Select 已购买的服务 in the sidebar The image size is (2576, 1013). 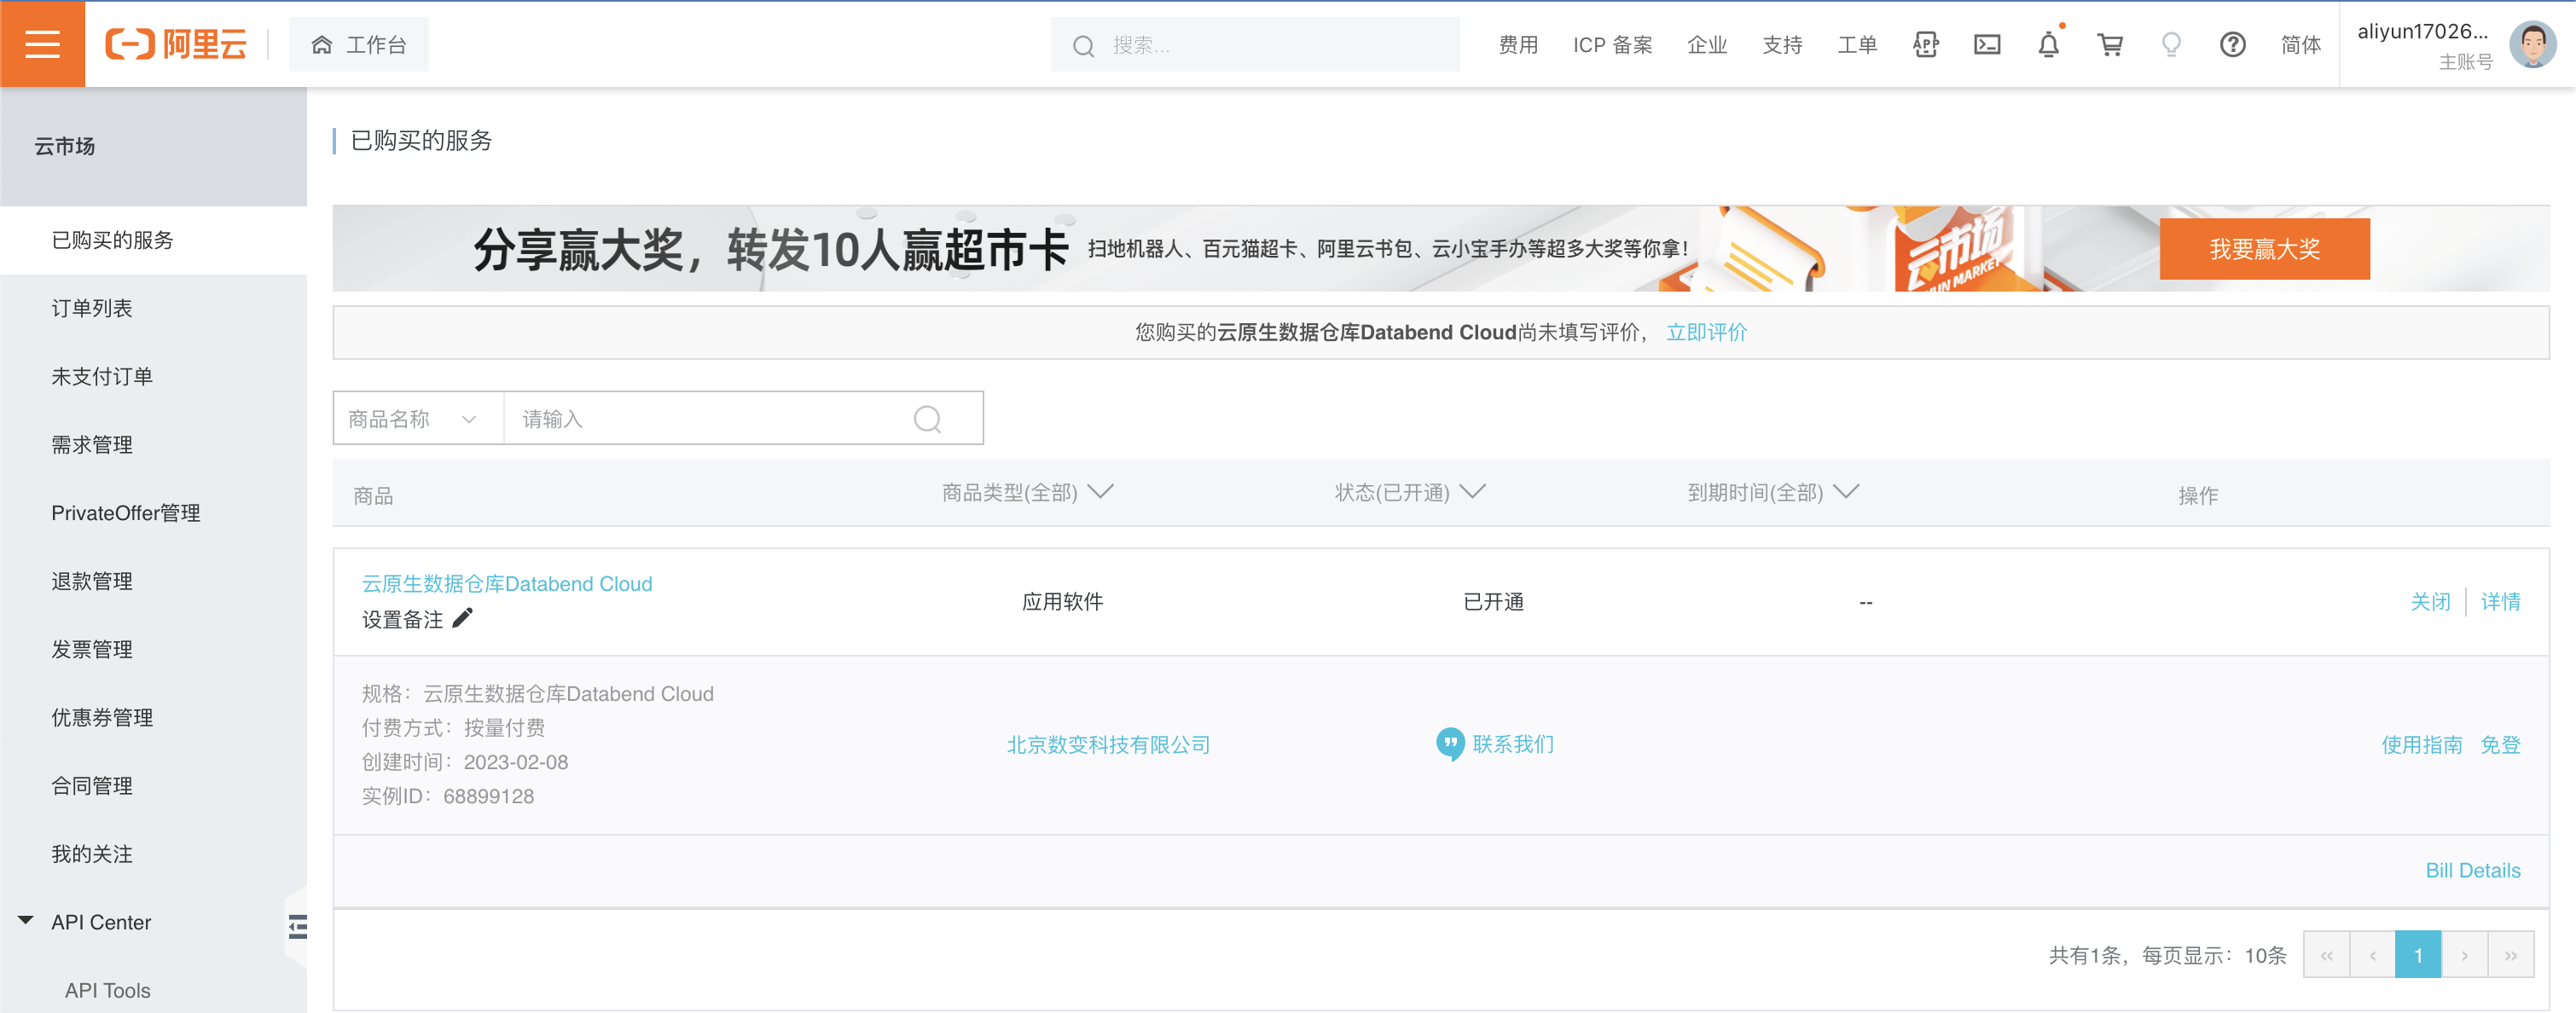point(153,240)
